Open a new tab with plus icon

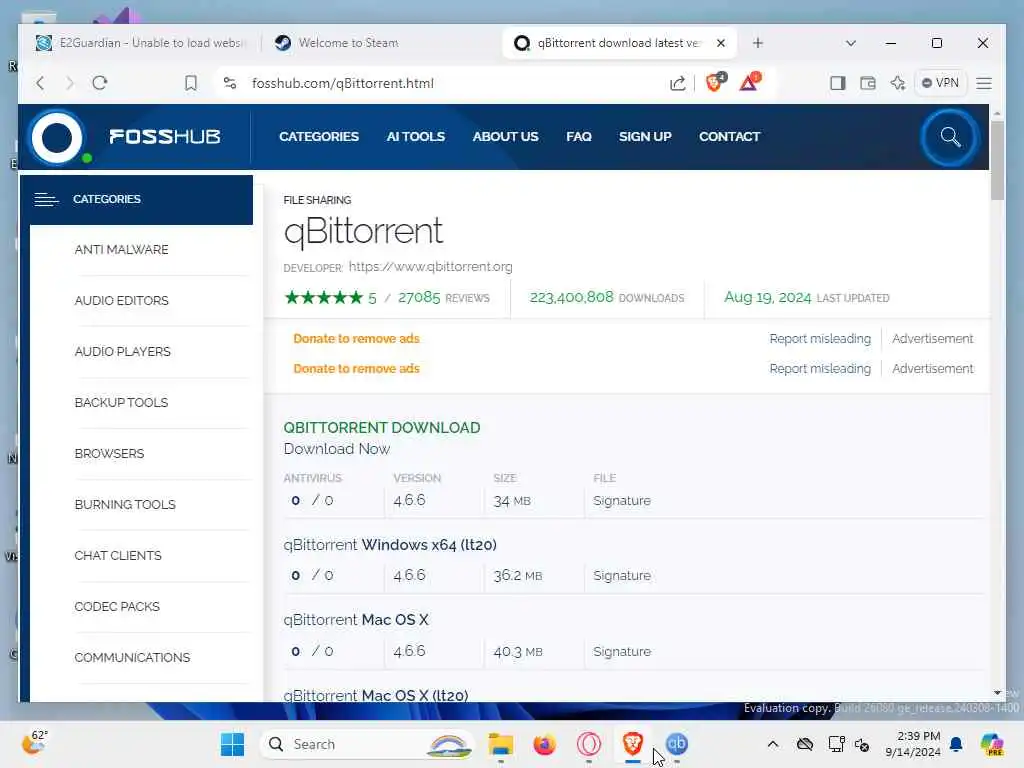click(758, 43)
